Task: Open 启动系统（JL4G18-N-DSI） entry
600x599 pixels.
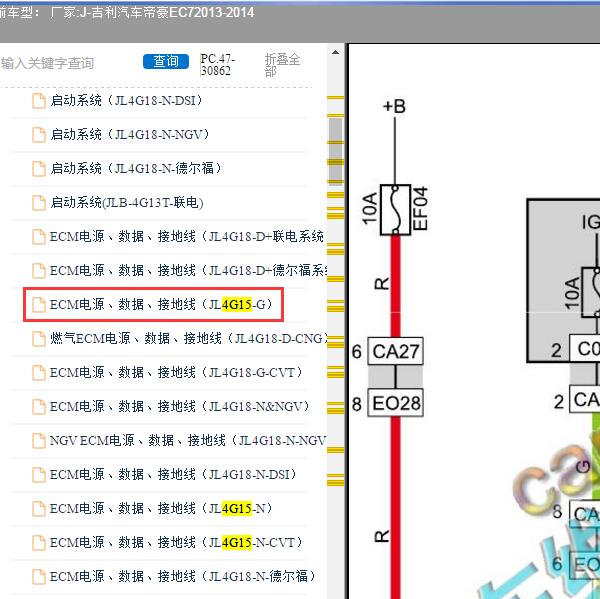Action: (x=126, y=101)
